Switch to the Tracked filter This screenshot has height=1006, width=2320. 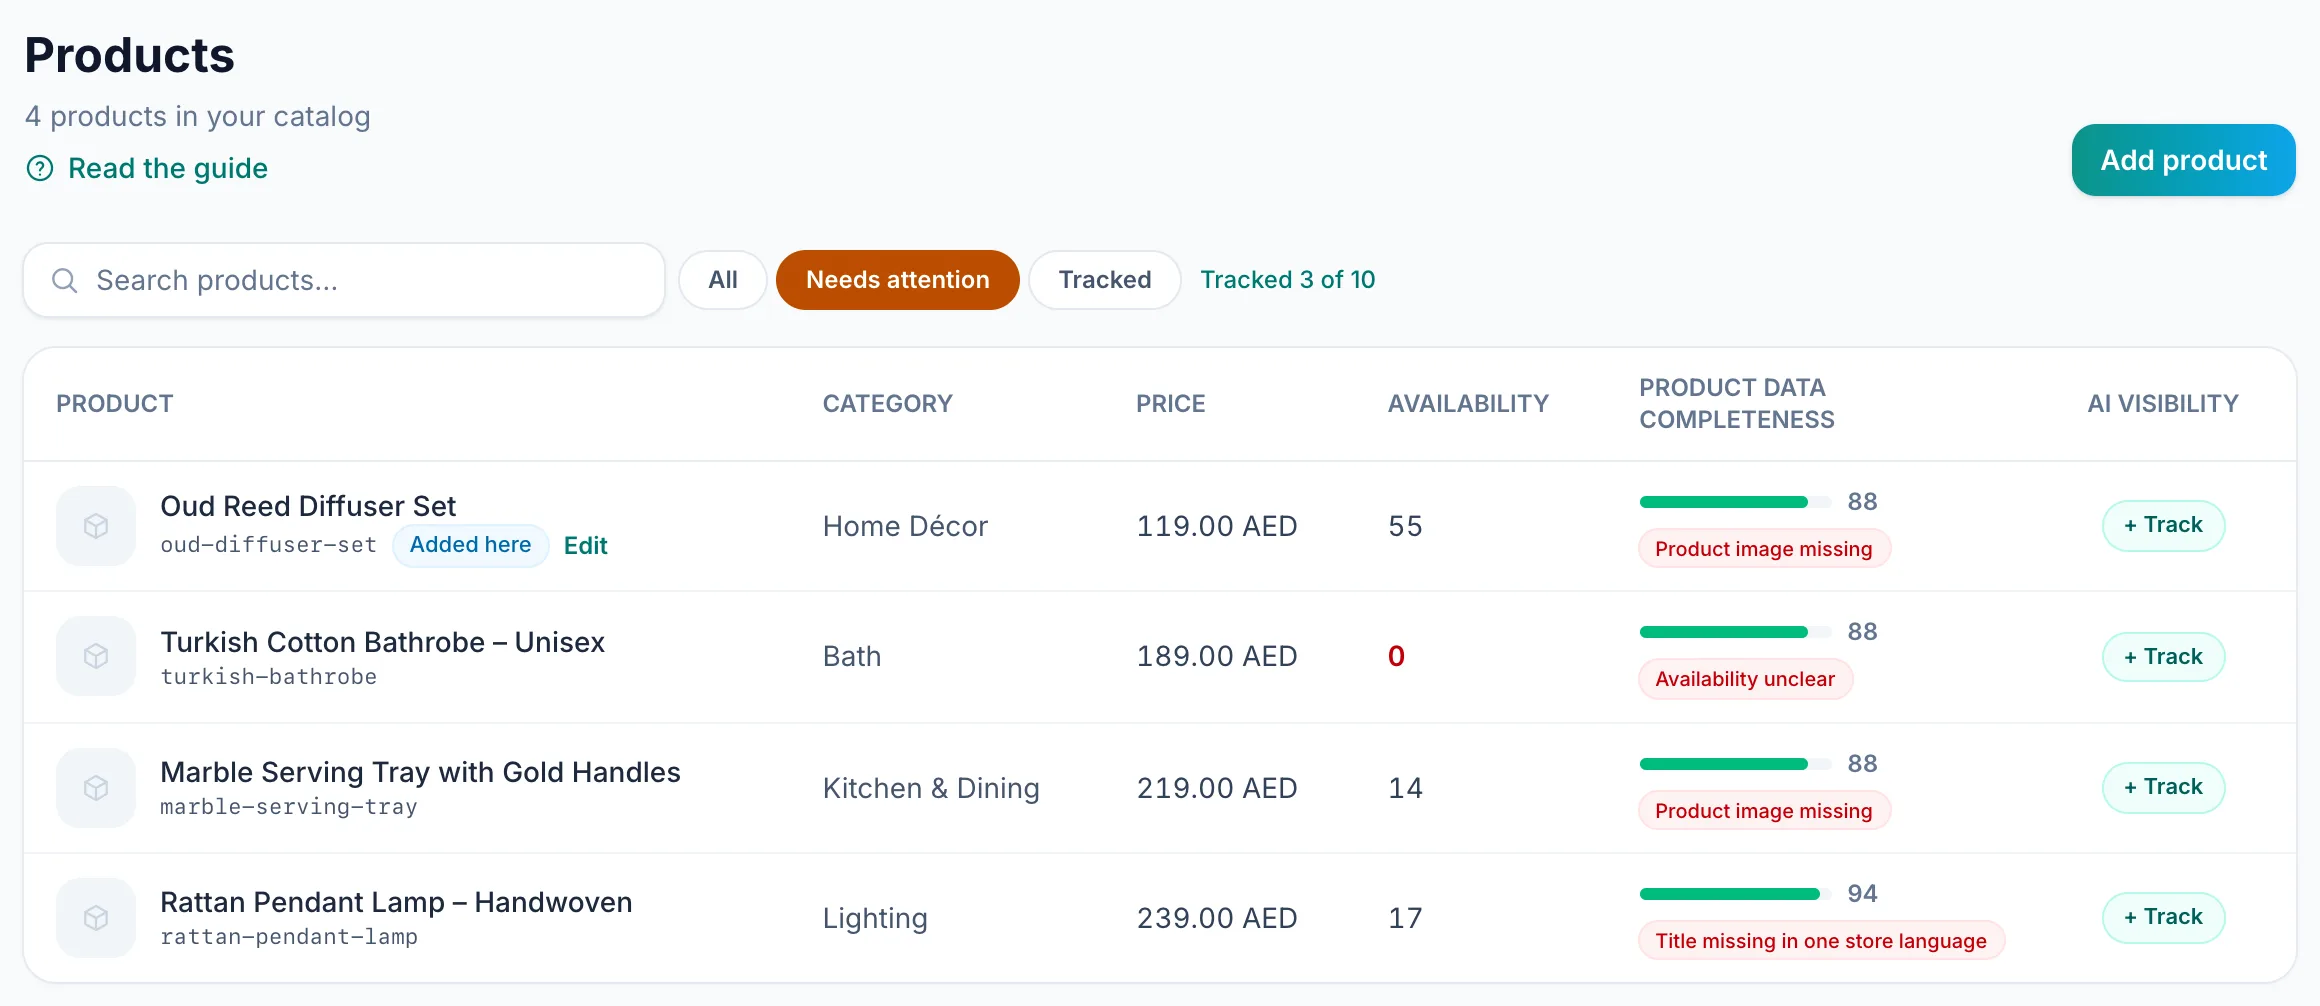click(x=1105, y=280)
